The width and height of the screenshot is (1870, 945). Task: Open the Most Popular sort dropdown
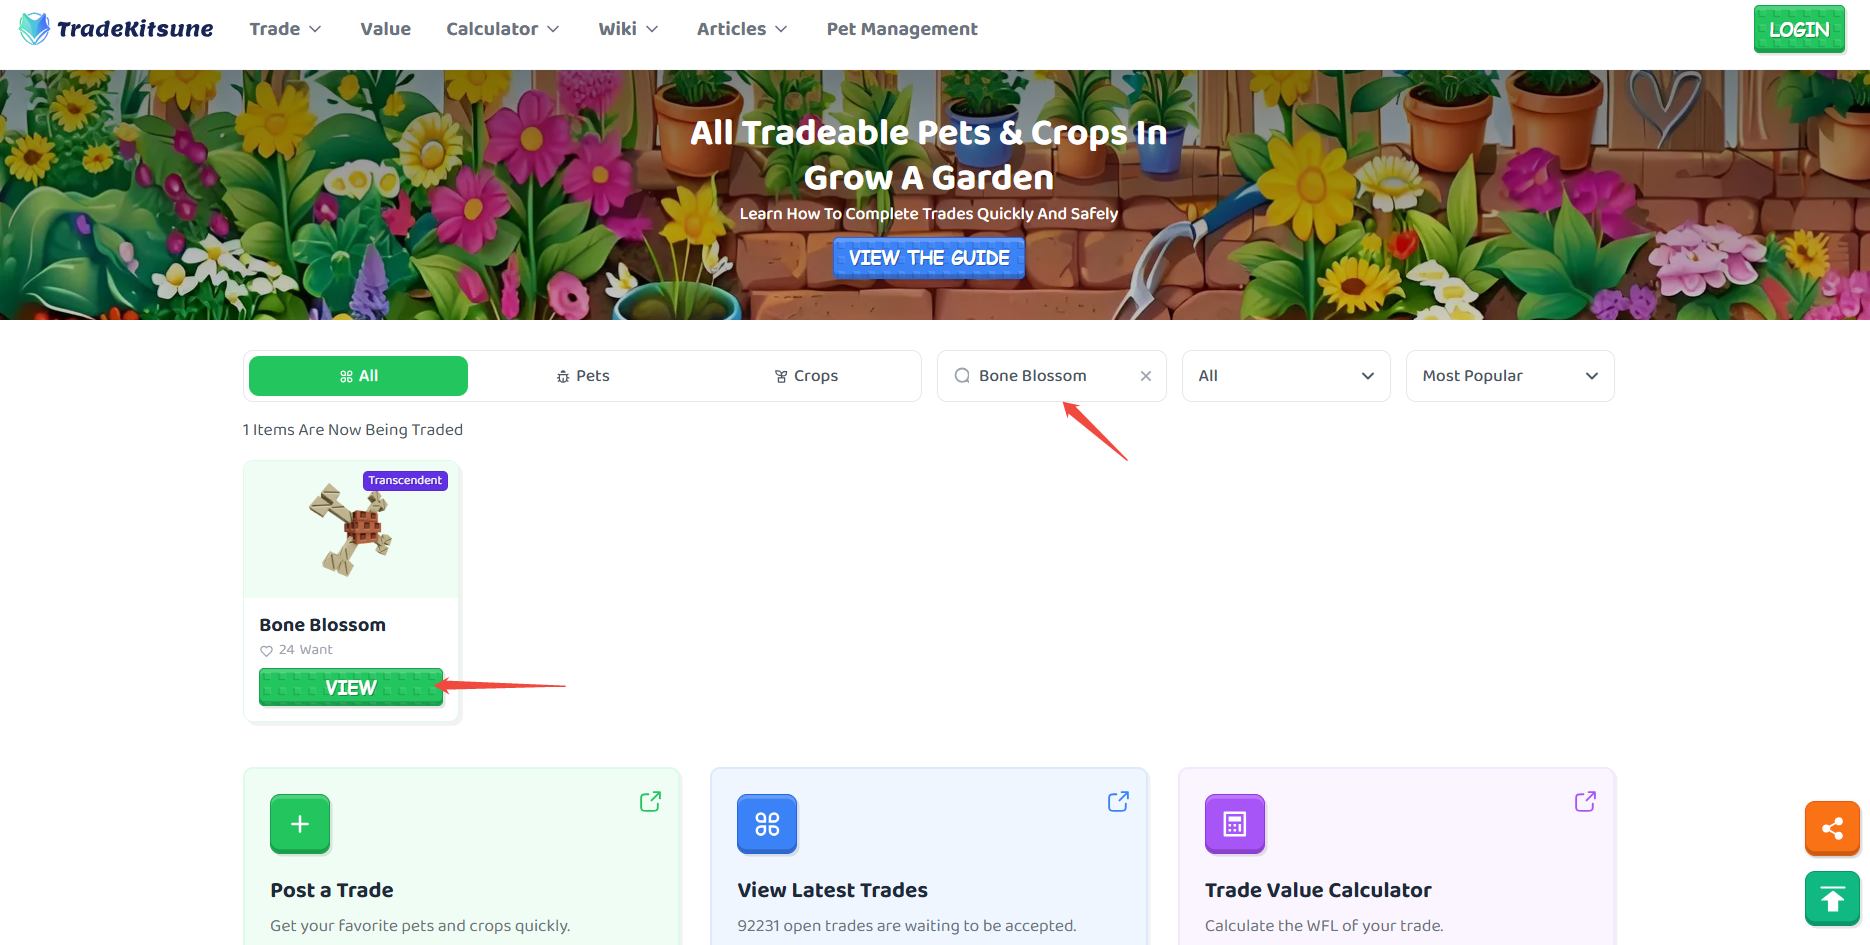pos(1510,376)
